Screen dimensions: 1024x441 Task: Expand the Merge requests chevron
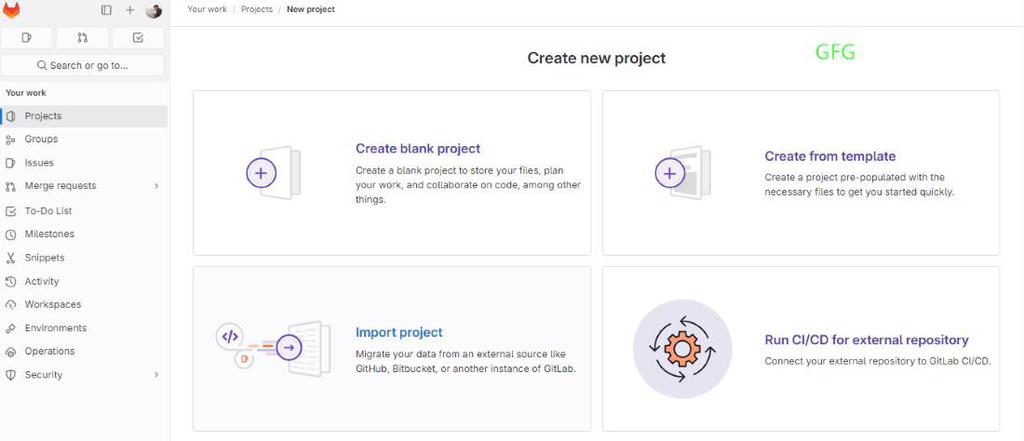(156, 186)
